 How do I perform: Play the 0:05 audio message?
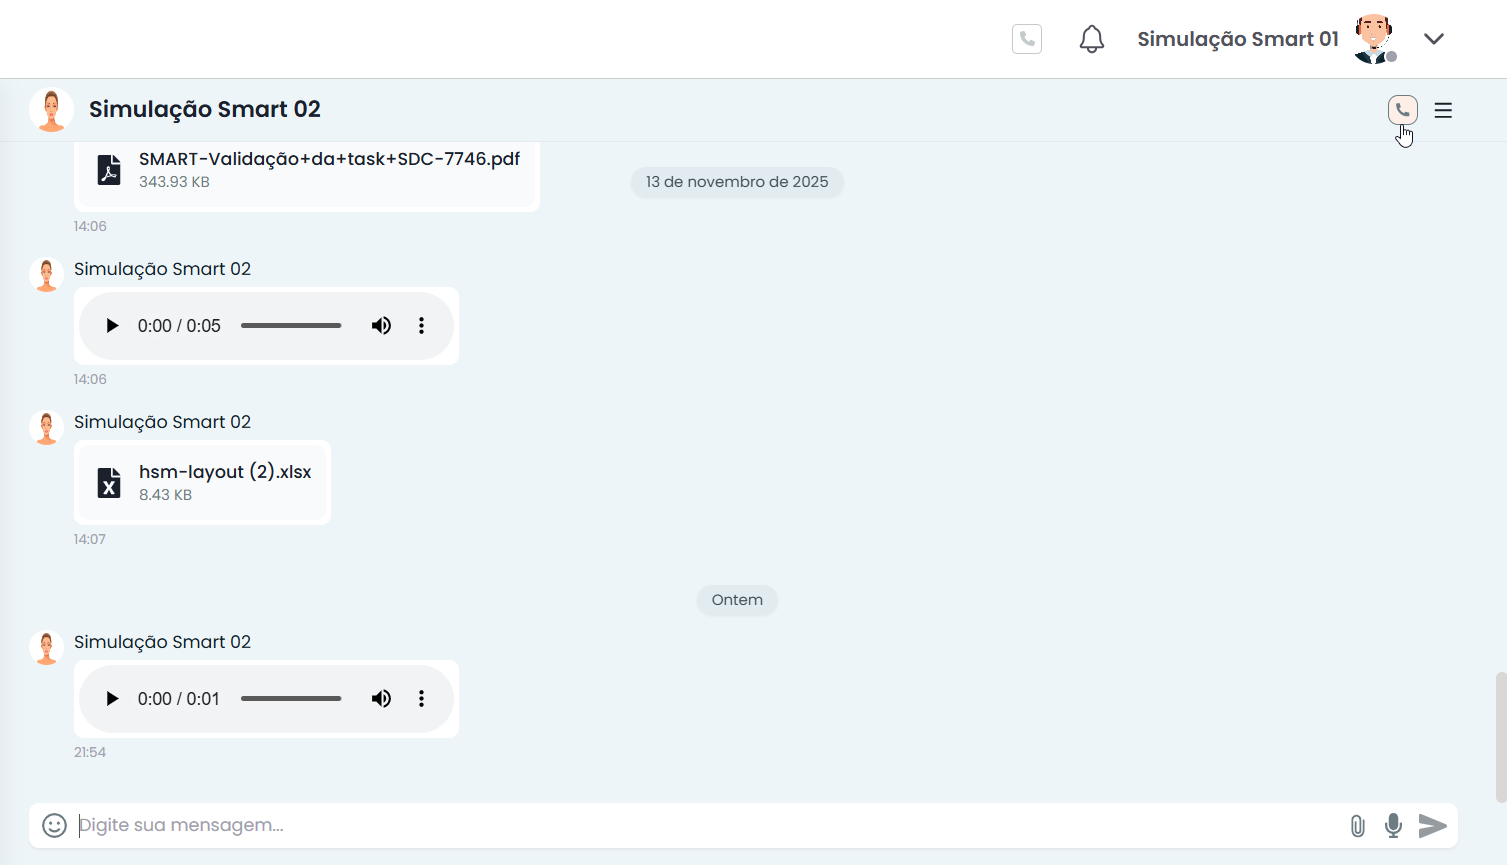(x=112, y=326)
